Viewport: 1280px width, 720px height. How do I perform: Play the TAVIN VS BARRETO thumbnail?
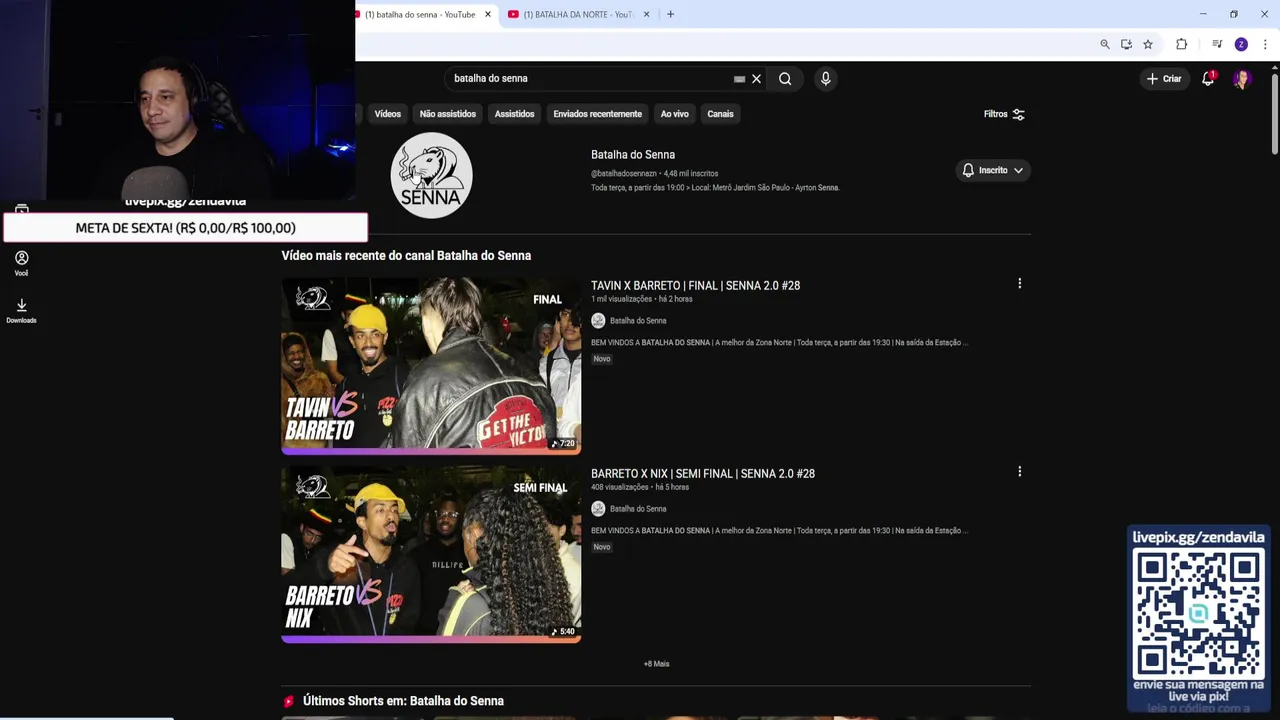pyautogui.click(x=431, y=365)
